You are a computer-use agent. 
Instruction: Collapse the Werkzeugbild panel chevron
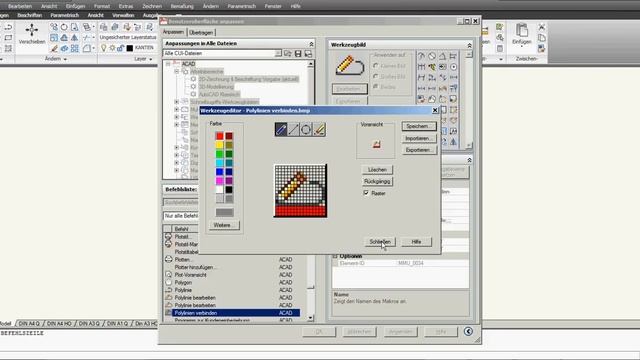[469, 45]
